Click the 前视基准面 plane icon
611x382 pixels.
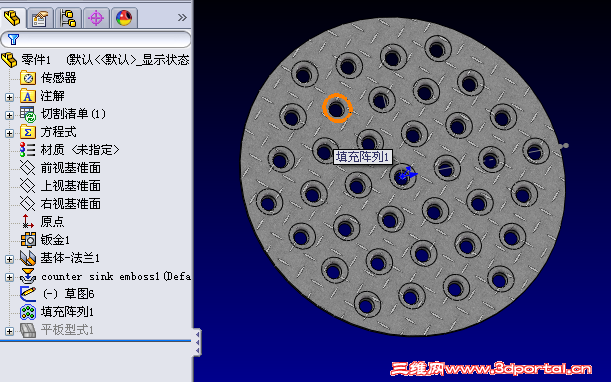[x=28, y=168]
